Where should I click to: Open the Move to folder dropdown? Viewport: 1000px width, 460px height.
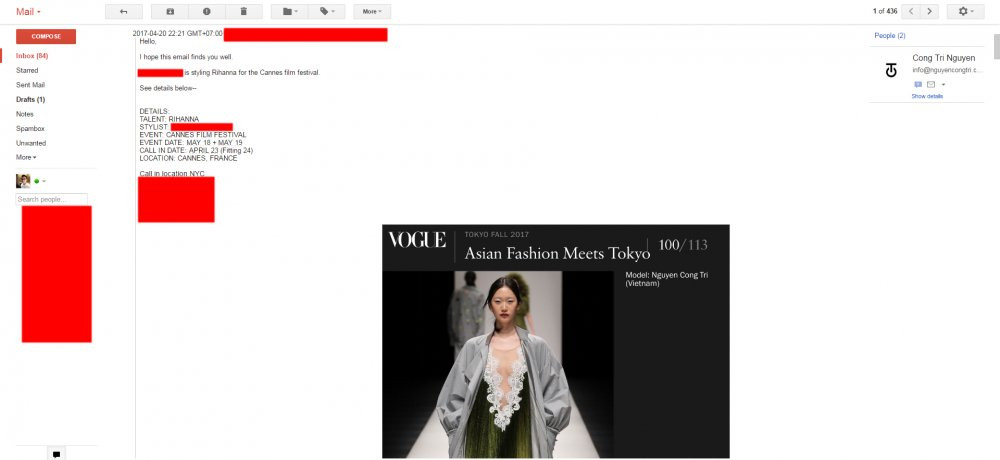(290, 11)
